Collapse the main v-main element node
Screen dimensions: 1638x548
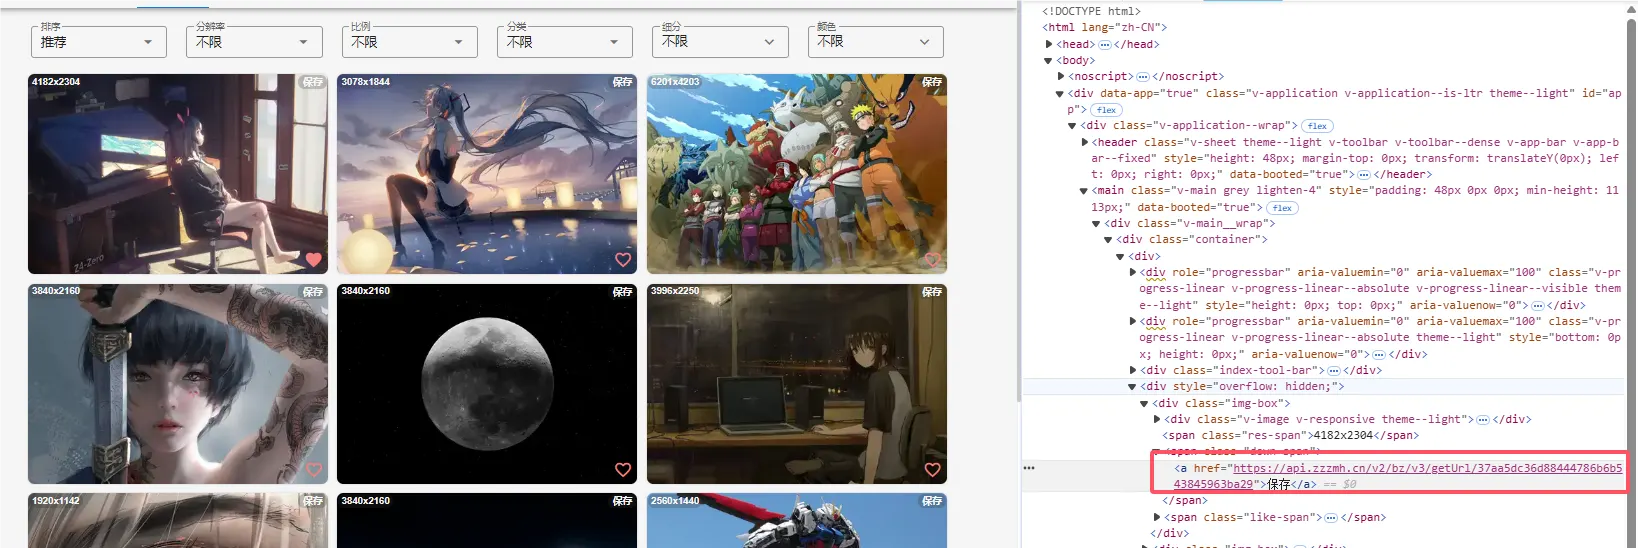1084,190
